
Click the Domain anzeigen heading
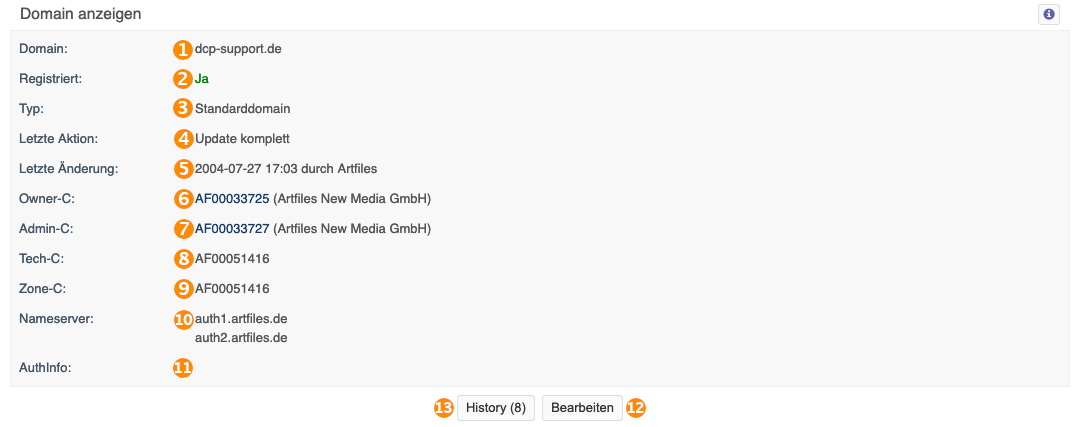(x=81, y=14)
